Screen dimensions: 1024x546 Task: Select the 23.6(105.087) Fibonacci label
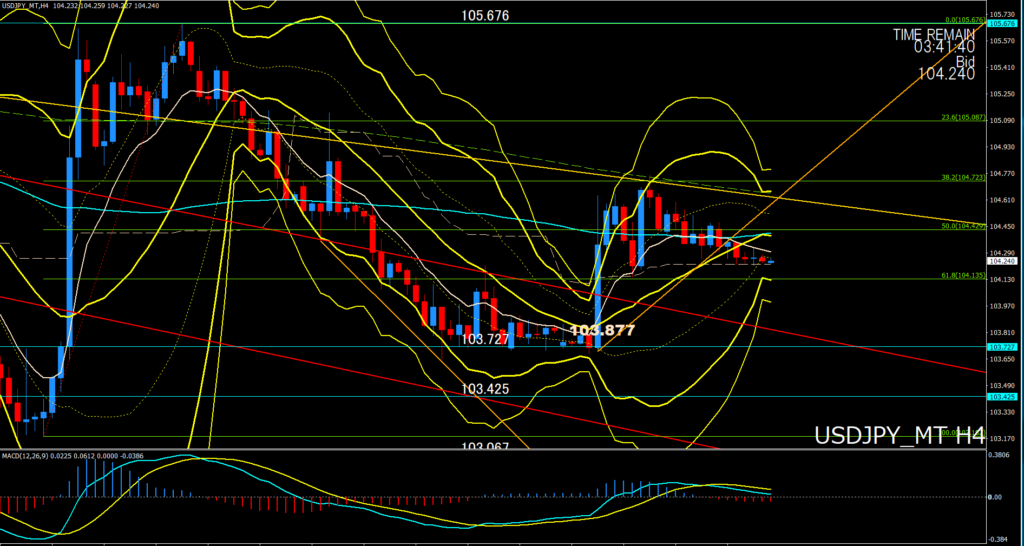click(x=965, y=118)
